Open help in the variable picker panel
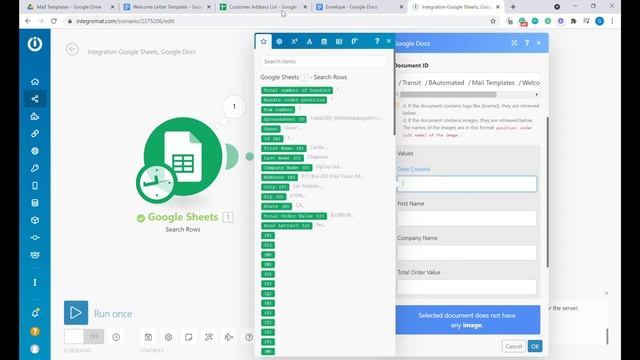The width and height of the screenshot is (640, 360). click(377, 41)
